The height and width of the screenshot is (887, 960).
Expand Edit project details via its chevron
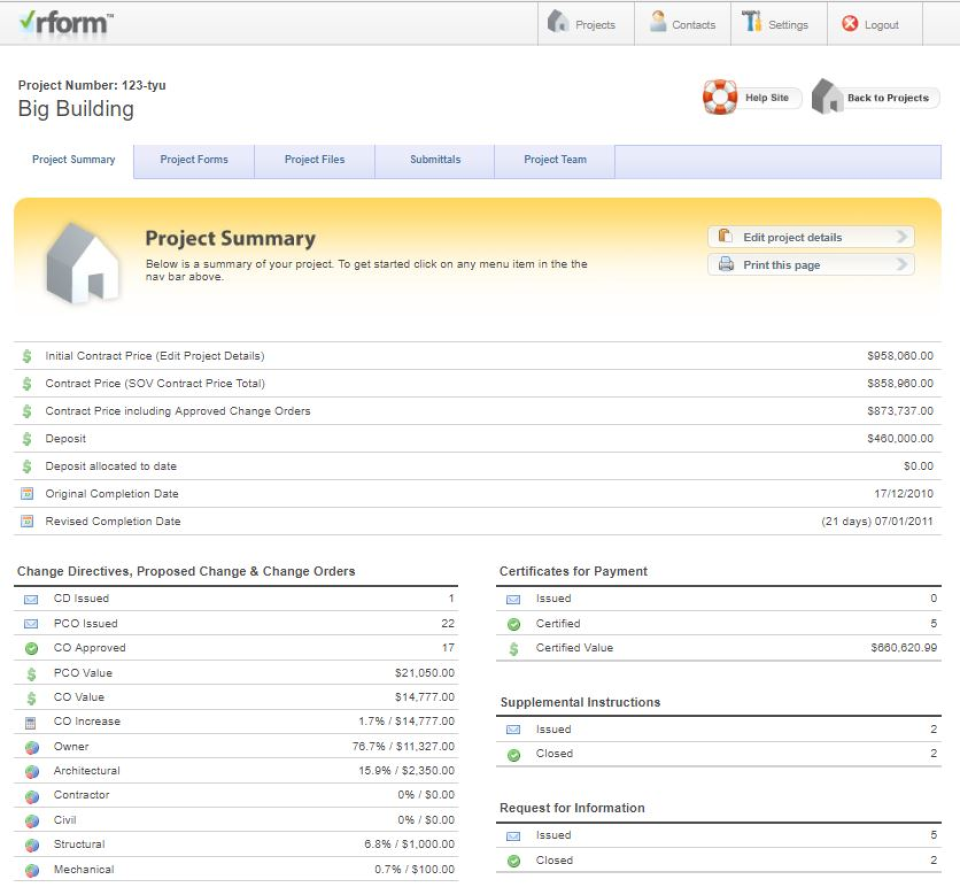click(905, 236)
